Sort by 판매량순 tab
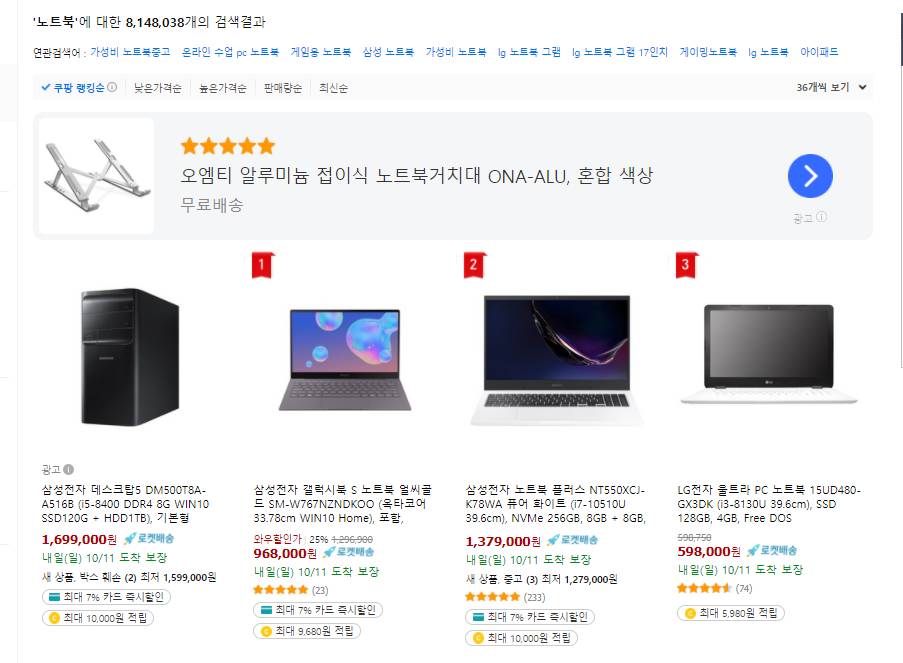Screen dimensions: 903x663 282,88
